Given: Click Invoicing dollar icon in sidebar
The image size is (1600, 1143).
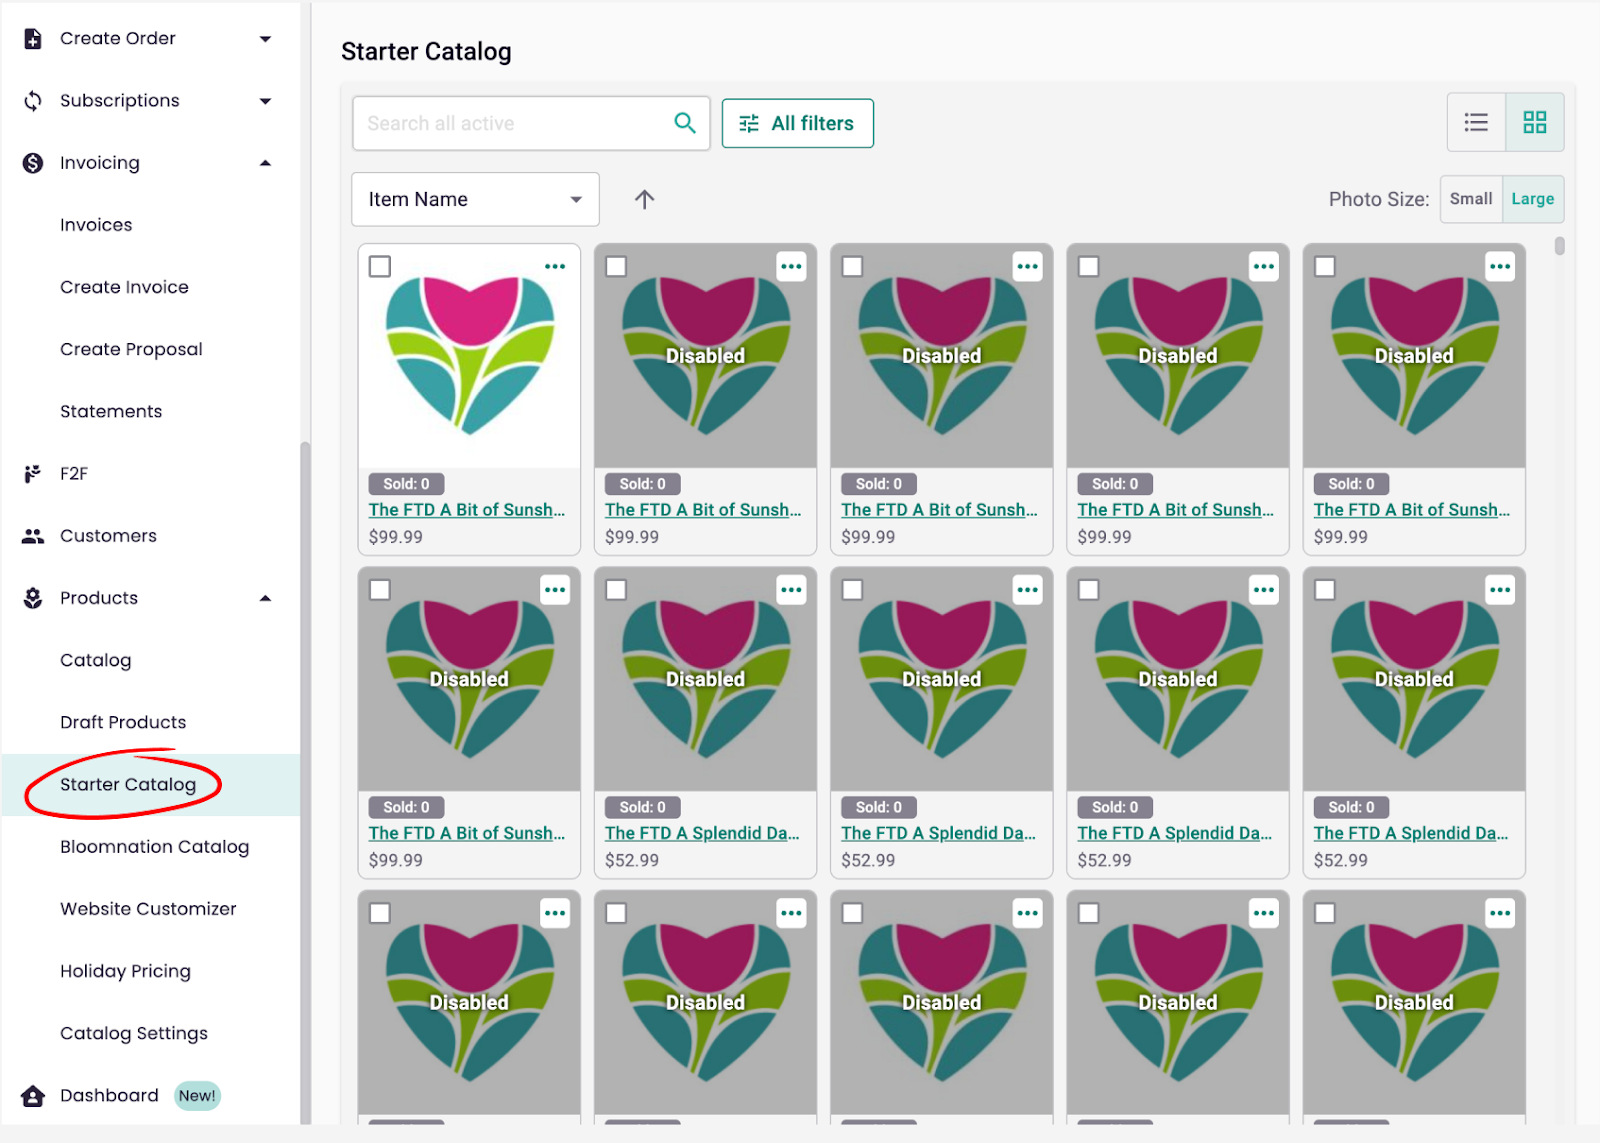Looking at the screenshot, I should tap(33, 163).
